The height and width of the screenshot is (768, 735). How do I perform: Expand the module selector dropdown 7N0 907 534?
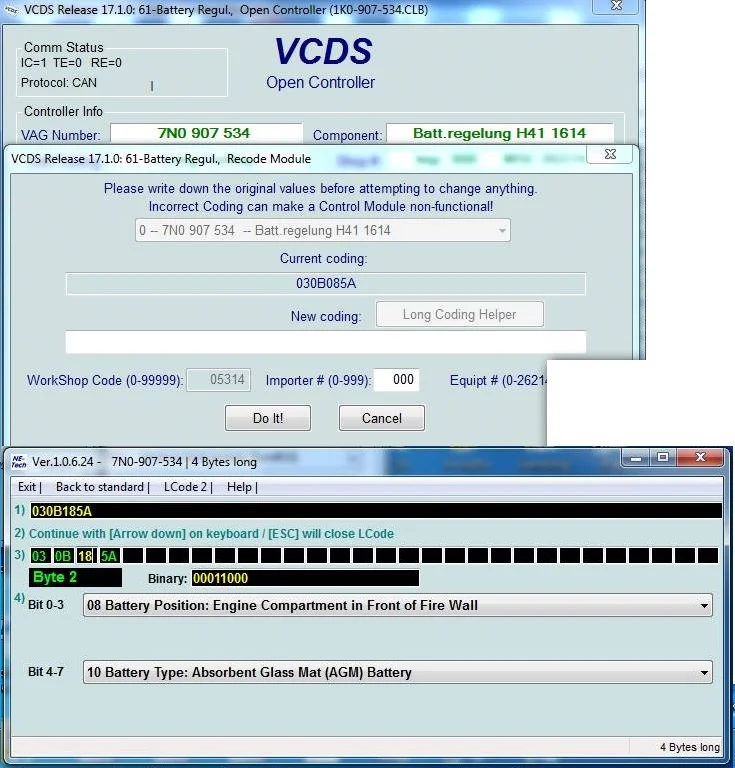click(x=323, y=230)
